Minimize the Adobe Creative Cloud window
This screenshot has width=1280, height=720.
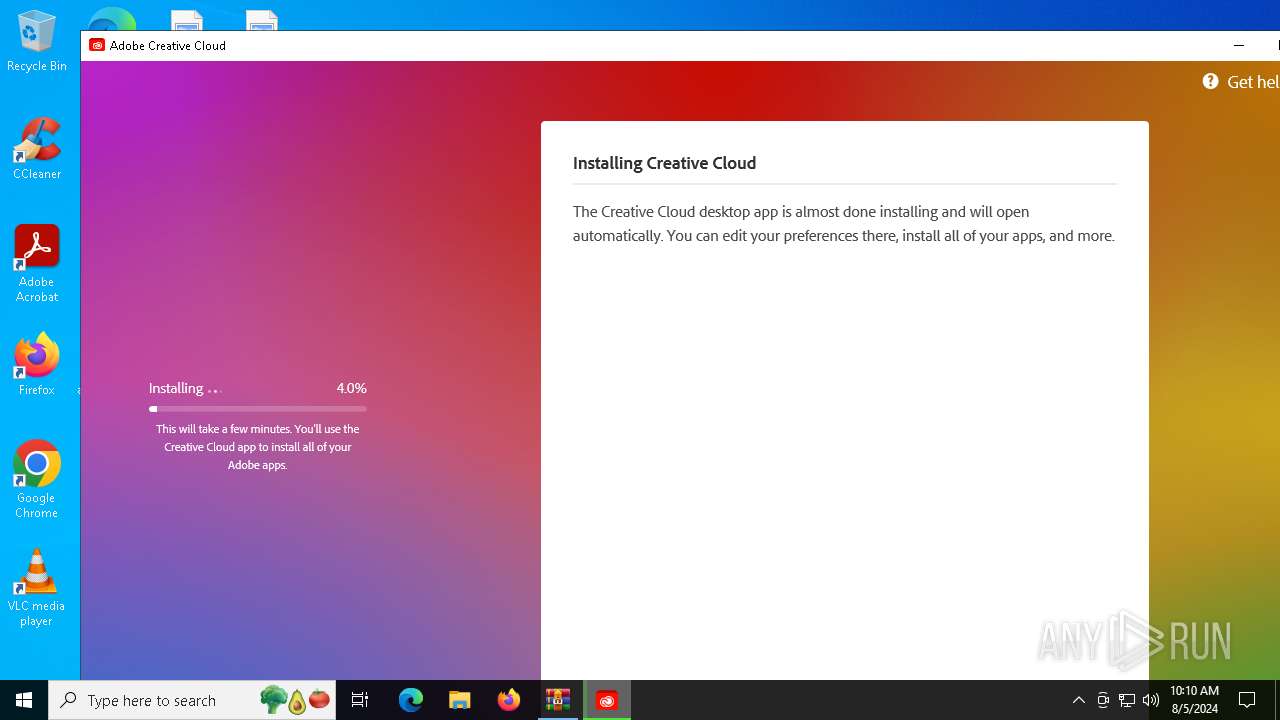click(x=1239, y=45)
